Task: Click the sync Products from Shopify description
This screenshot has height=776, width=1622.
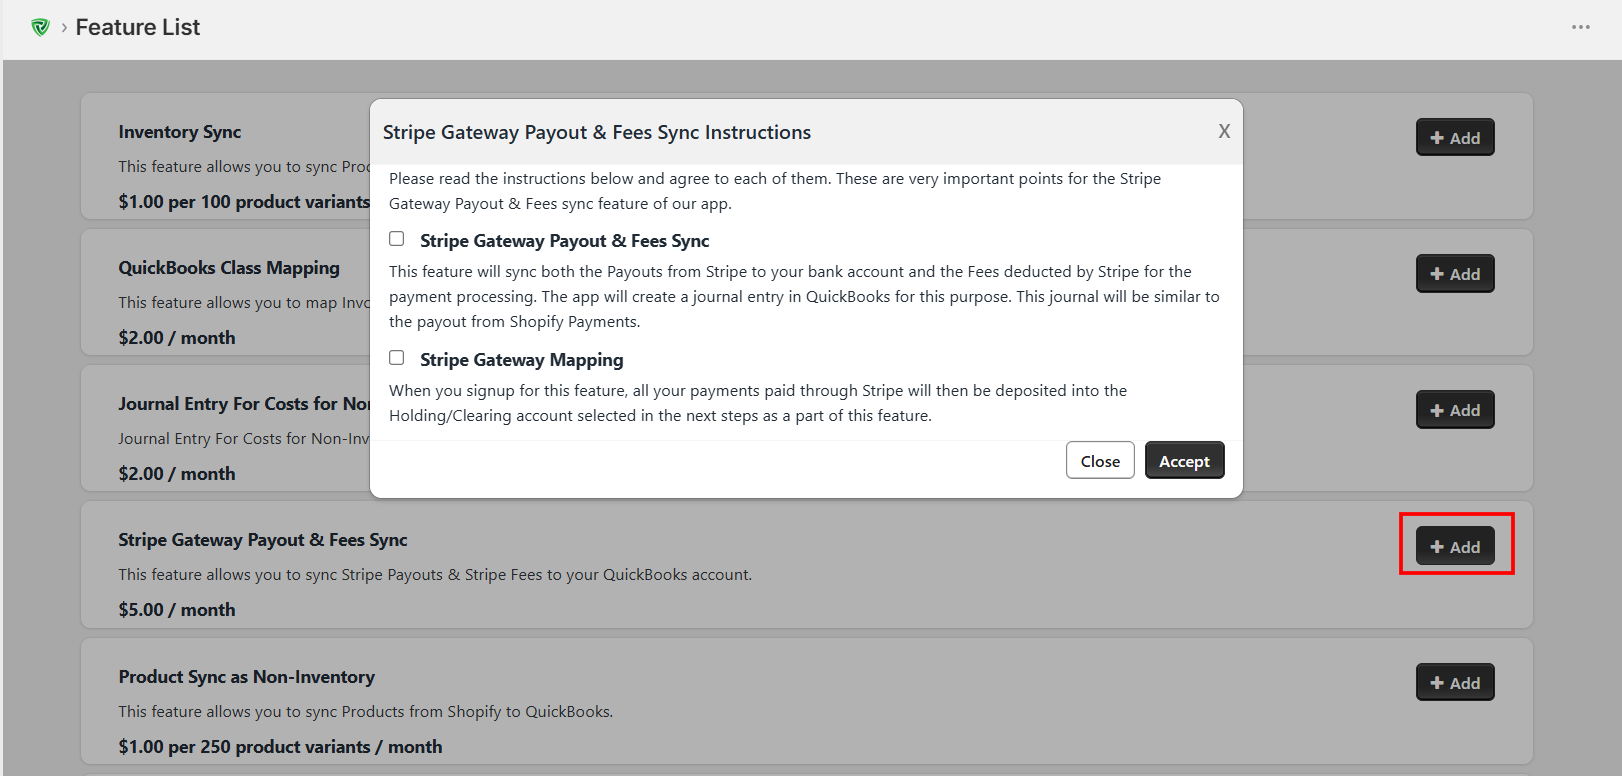Action: [366, 712]
